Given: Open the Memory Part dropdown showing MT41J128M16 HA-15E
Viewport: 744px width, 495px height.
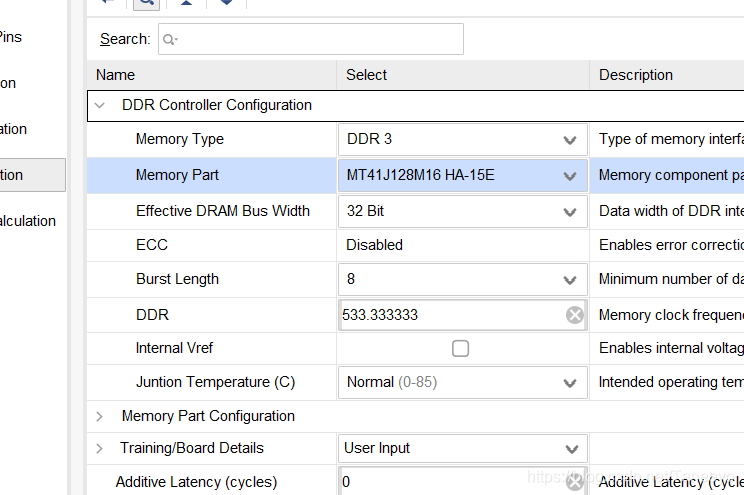Looking at the screenshot, I should click(x=463, y=176).
